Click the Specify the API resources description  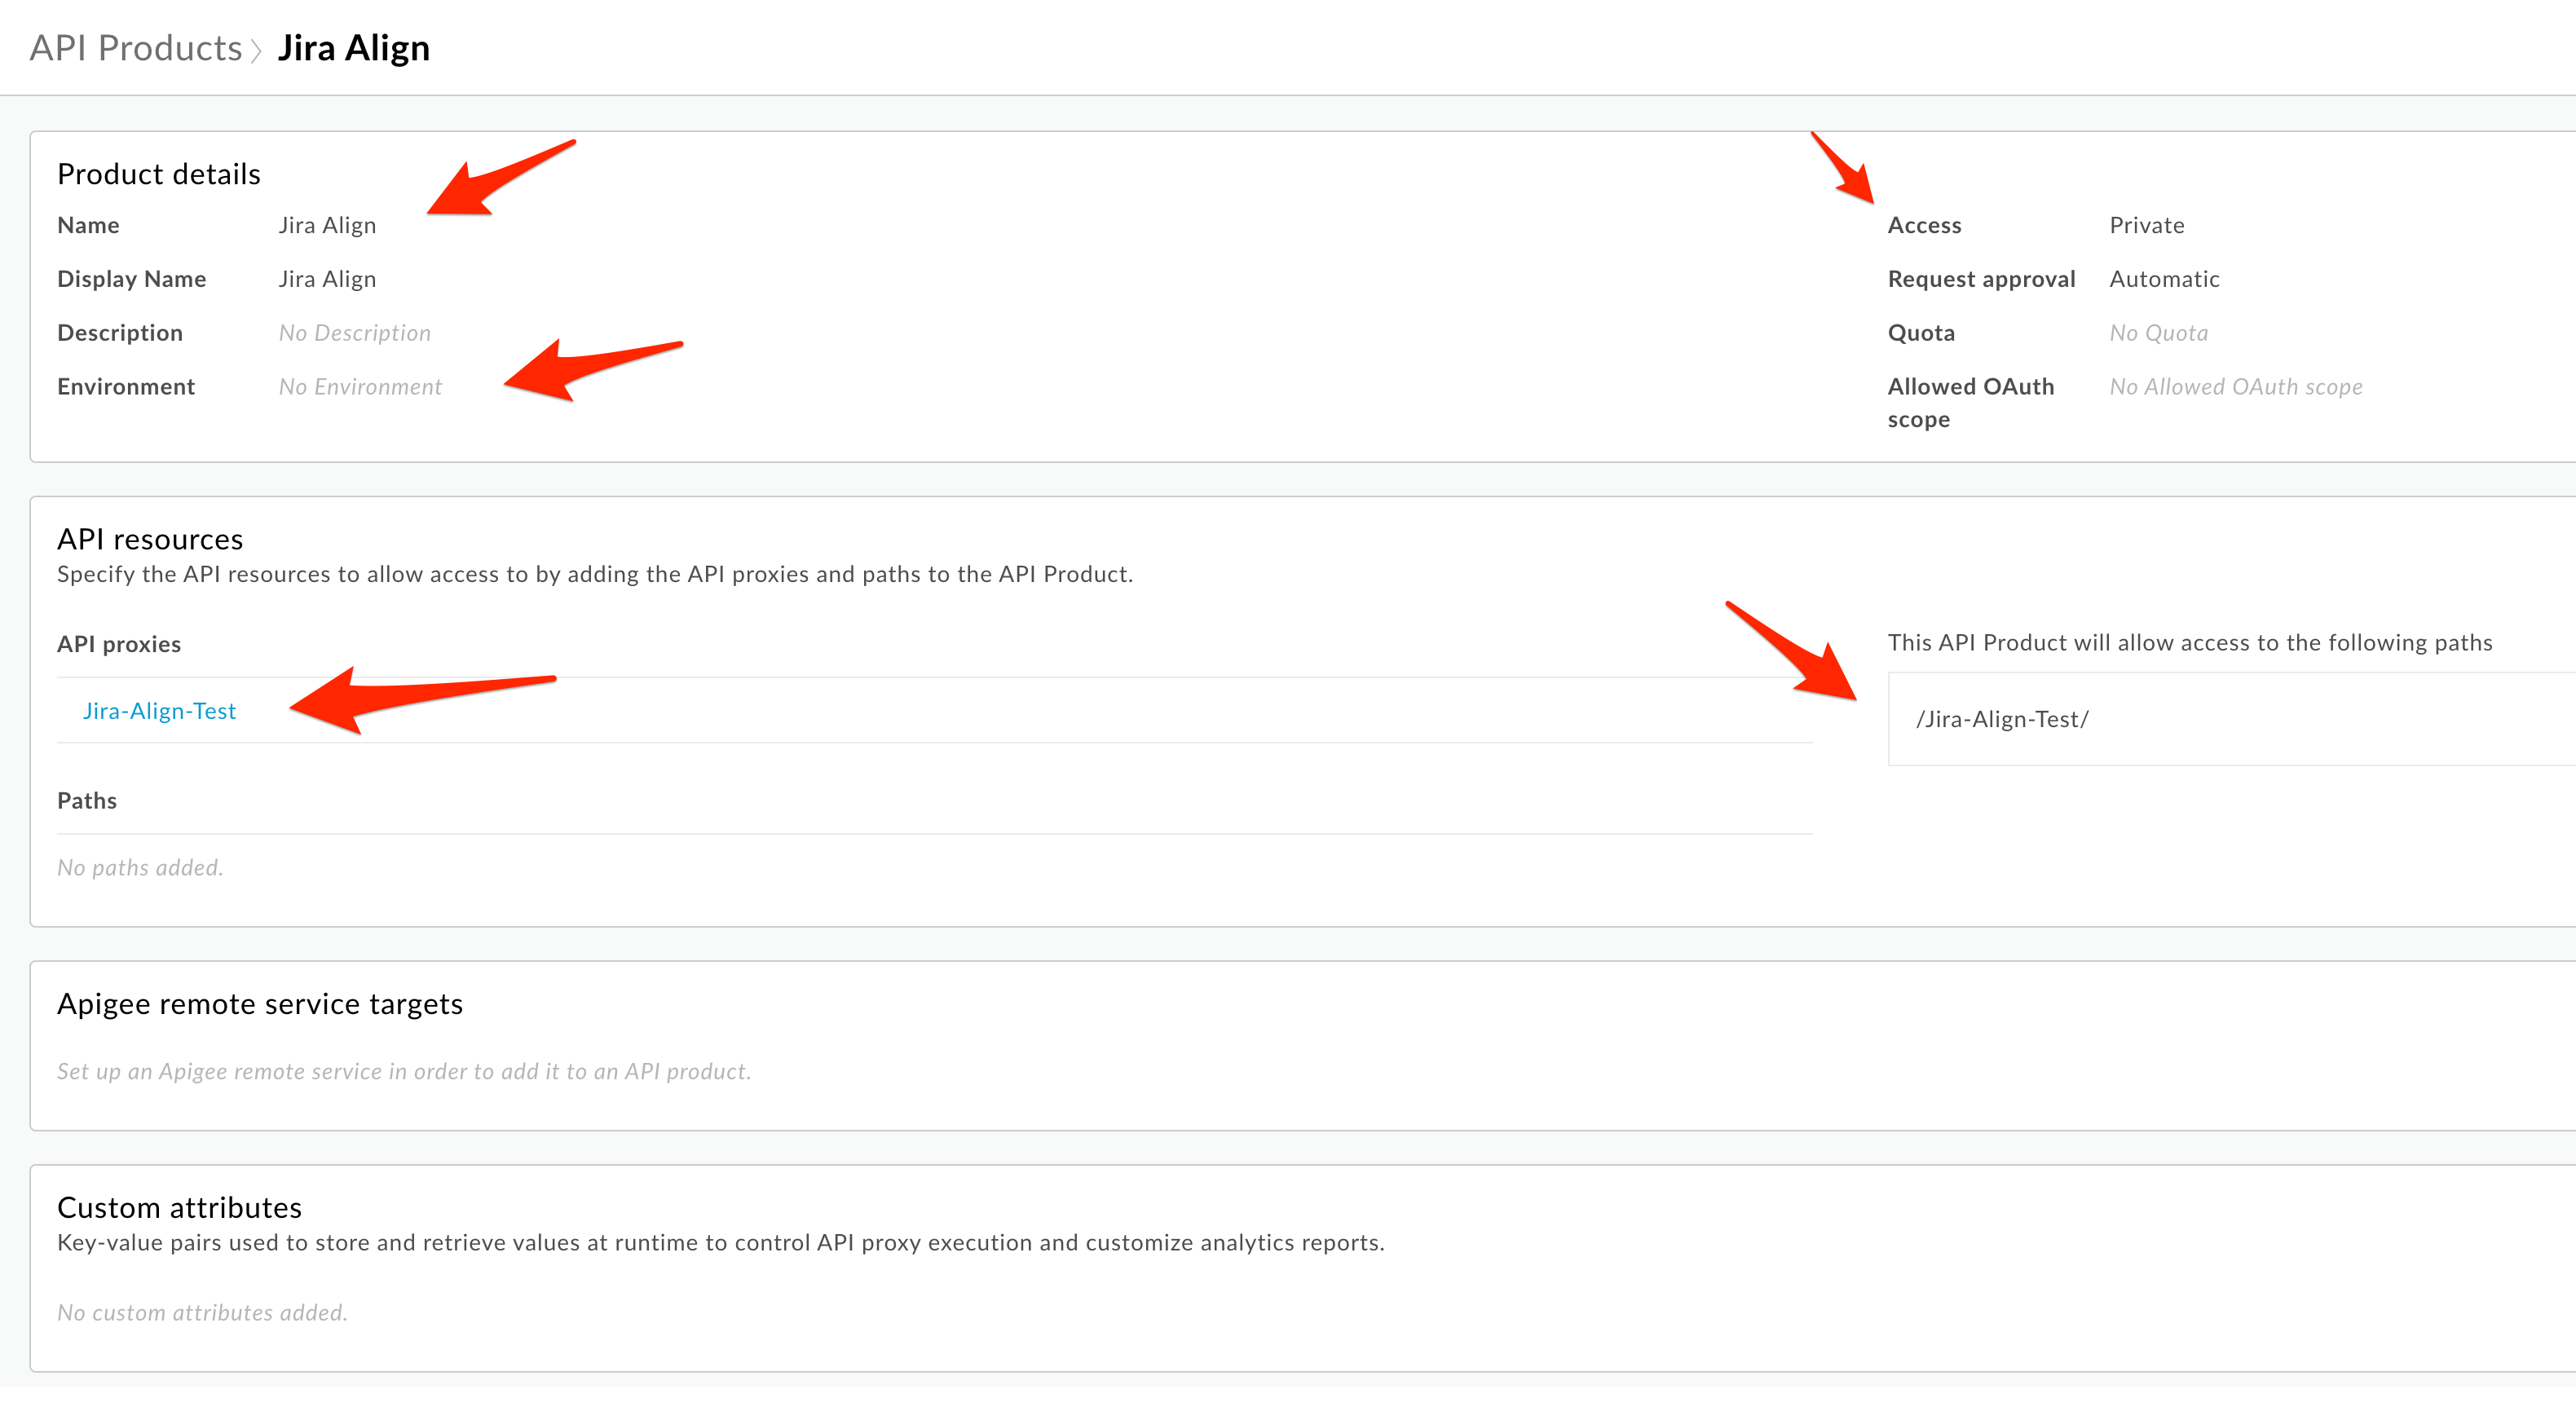(595, 575)
